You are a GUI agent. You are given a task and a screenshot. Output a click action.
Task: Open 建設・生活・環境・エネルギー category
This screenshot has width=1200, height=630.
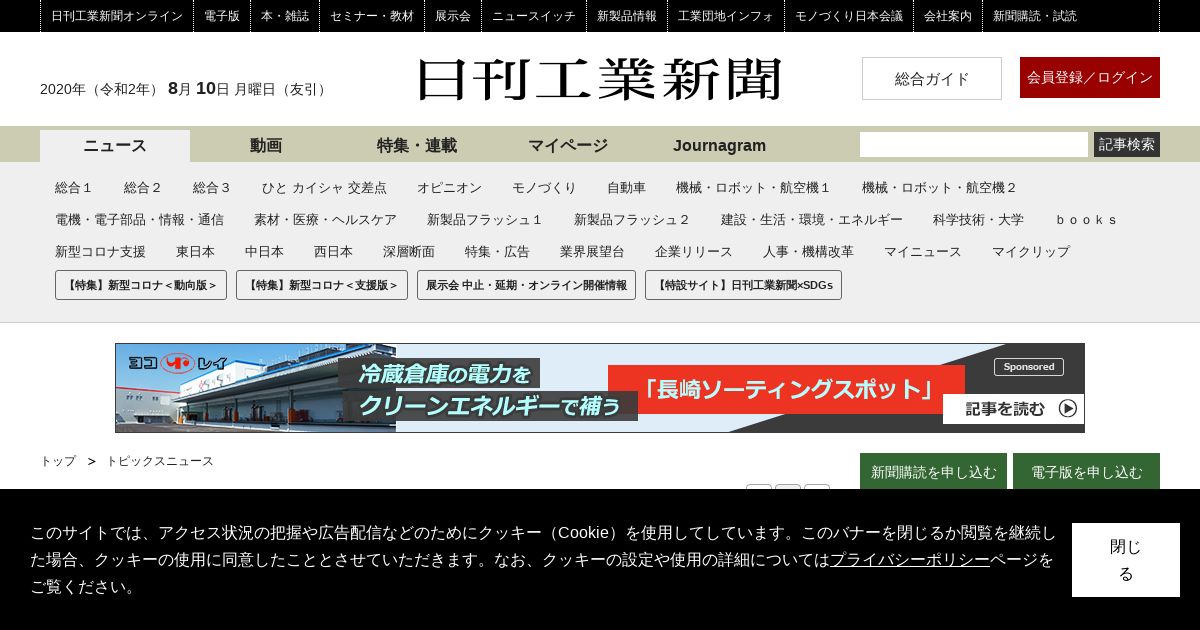pyautogui.click(x=812, y=220)
